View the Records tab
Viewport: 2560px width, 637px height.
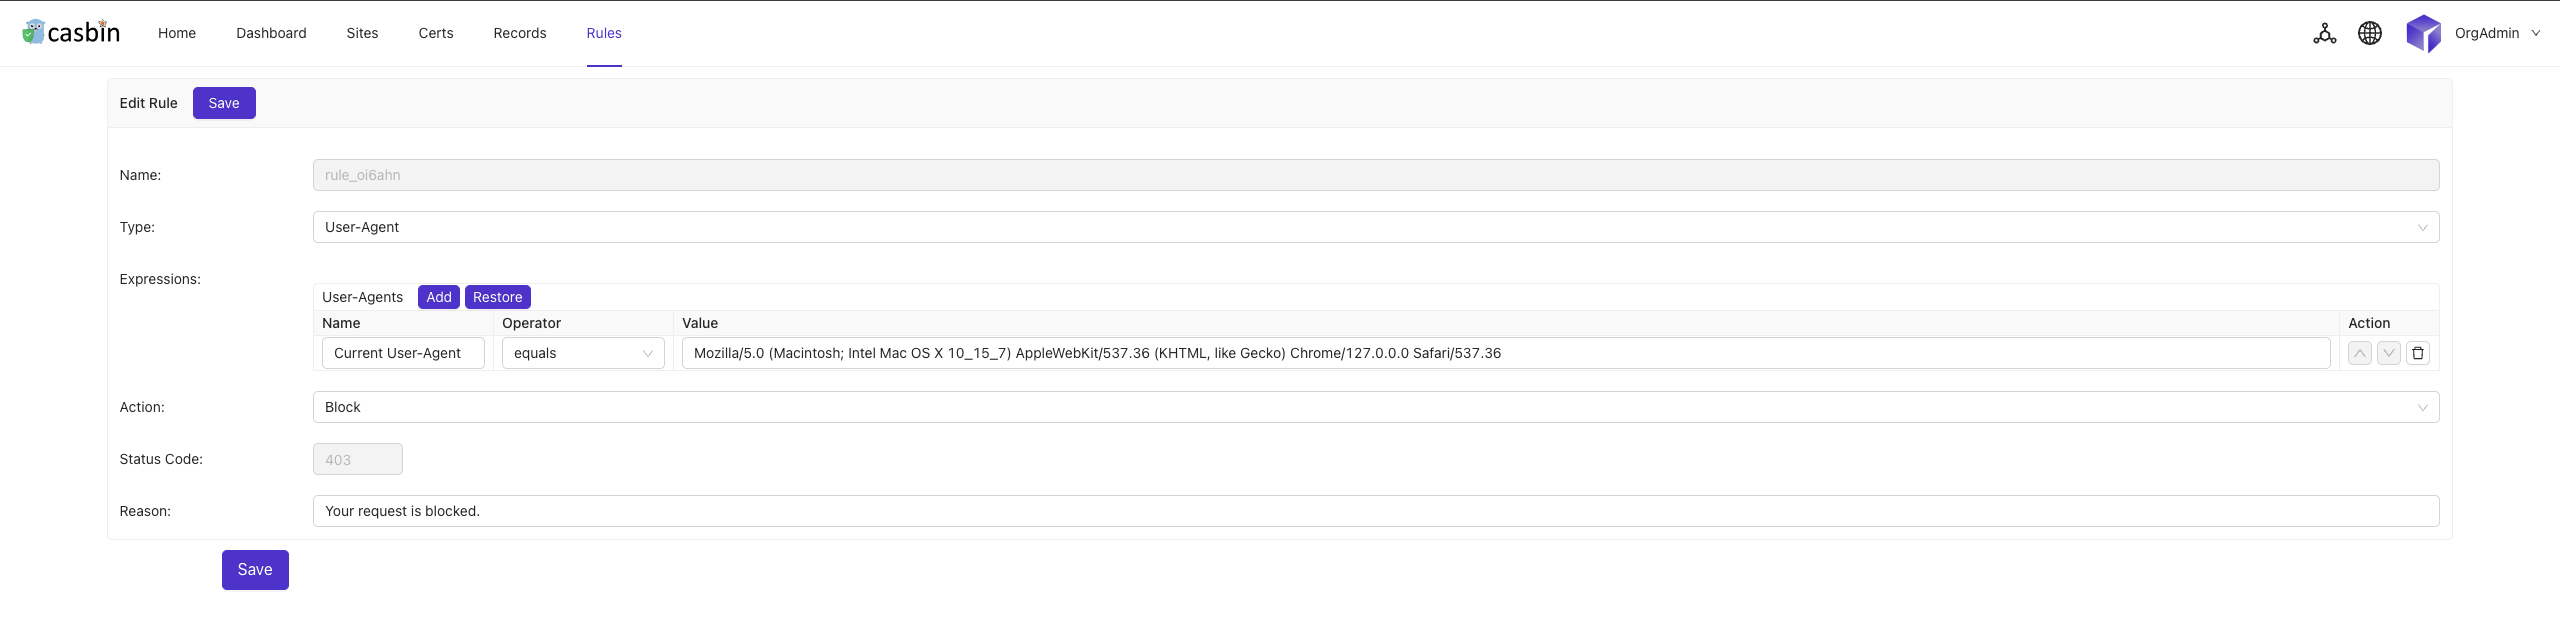click(x=519, y=33)
